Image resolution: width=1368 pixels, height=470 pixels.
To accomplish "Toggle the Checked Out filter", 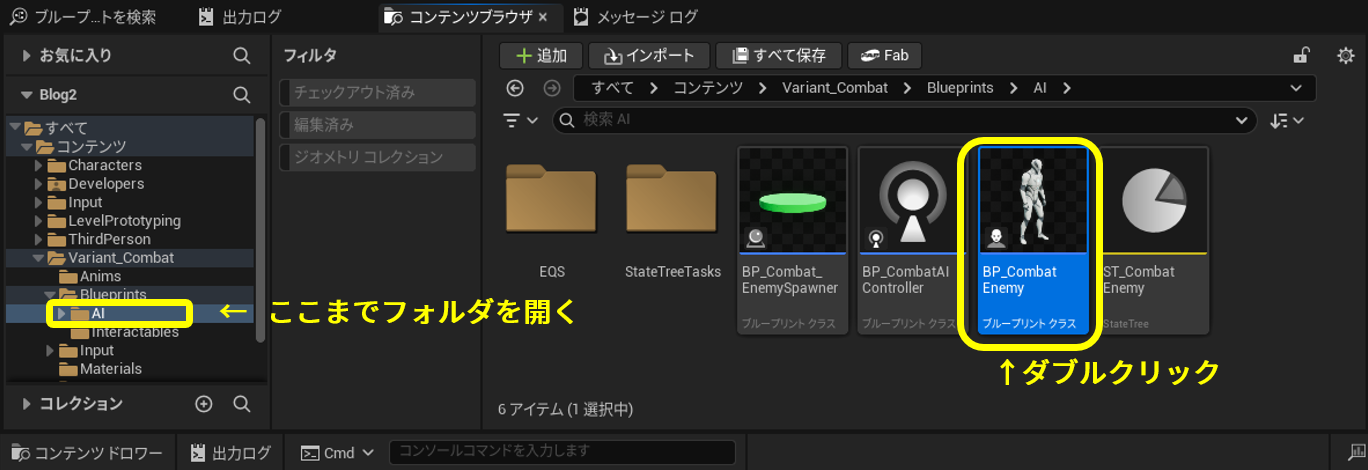I will (x=377, y=93).
